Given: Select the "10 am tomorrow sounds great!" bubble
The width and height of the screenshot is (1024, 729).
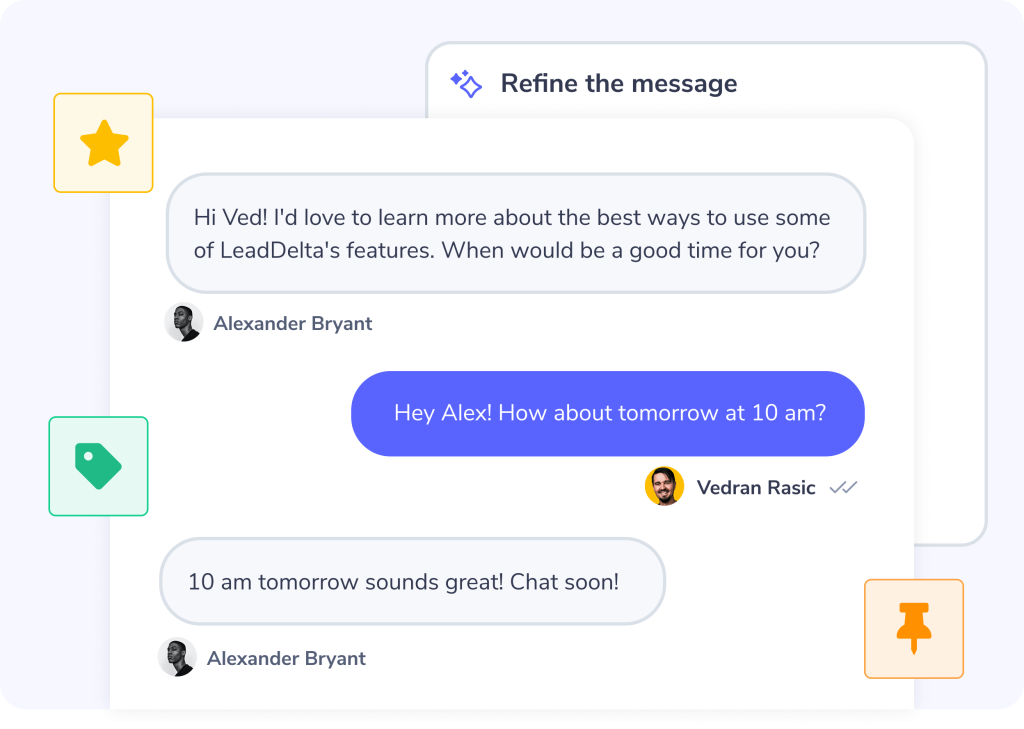Looking at the screenshot, I should tap(412, 582).
